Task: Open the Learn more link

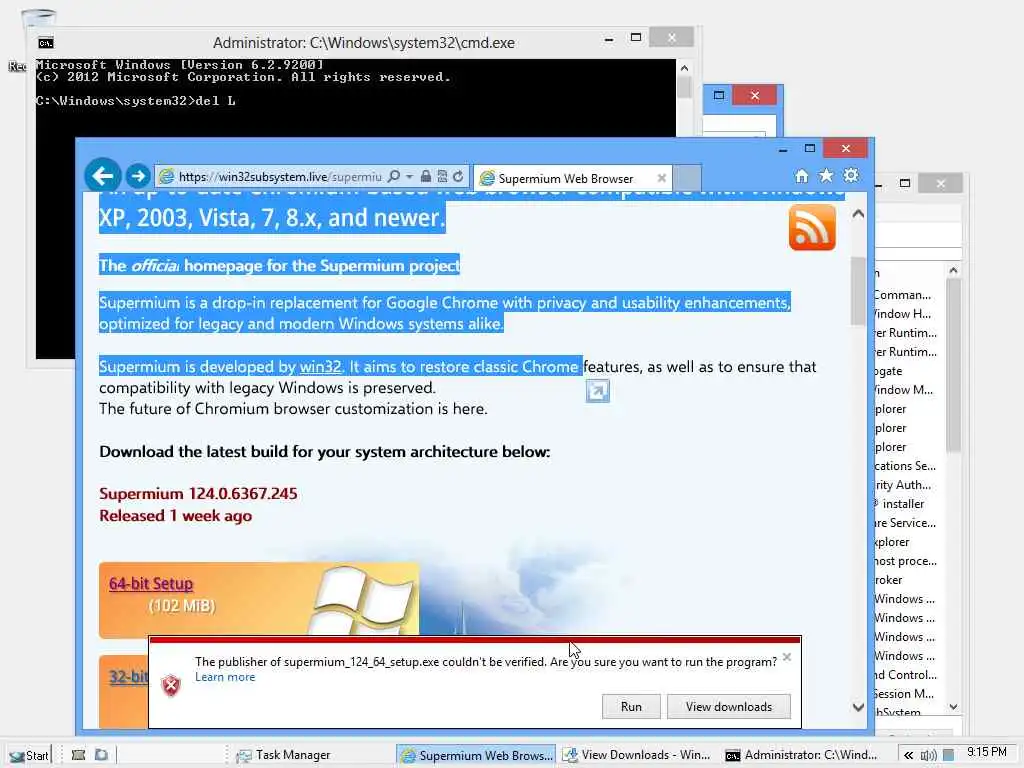Action: point(225,677)
